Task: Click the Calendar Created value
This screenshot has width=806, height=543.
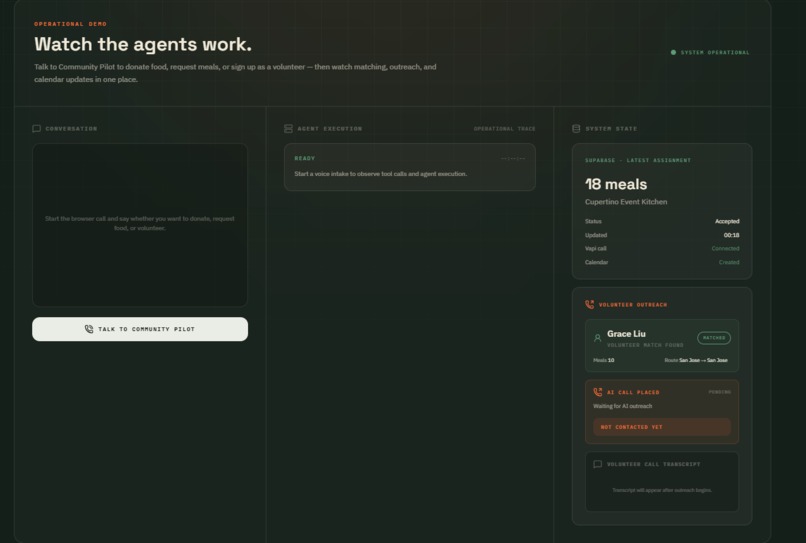Action: (x=729, y=262)
